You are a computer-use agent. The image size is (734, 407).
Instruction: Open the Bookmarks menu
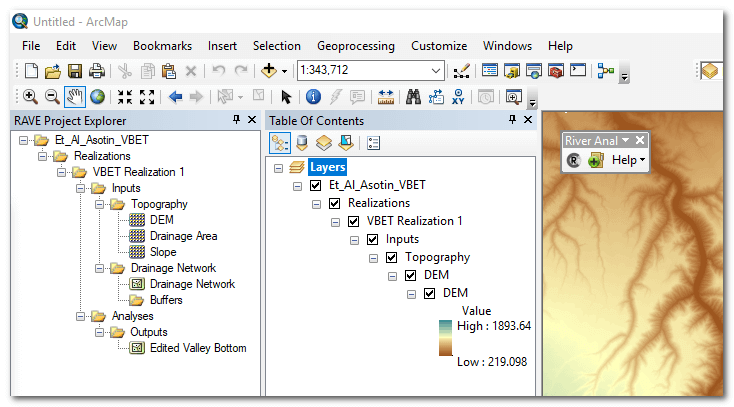pyautogui.click(x=162, y=46)
